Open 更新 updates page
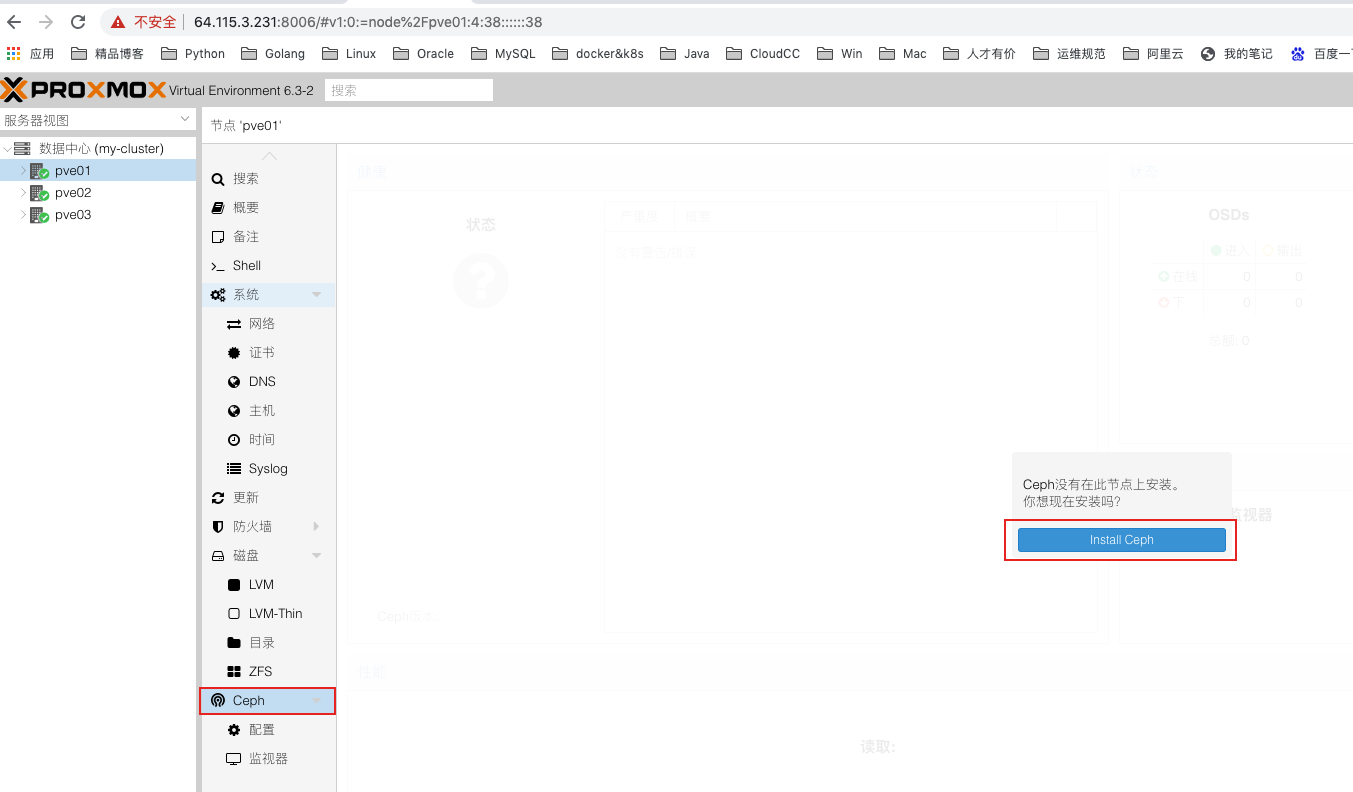Image resolution: width=1353 pixels, height=792 pixels. [268, 498]
